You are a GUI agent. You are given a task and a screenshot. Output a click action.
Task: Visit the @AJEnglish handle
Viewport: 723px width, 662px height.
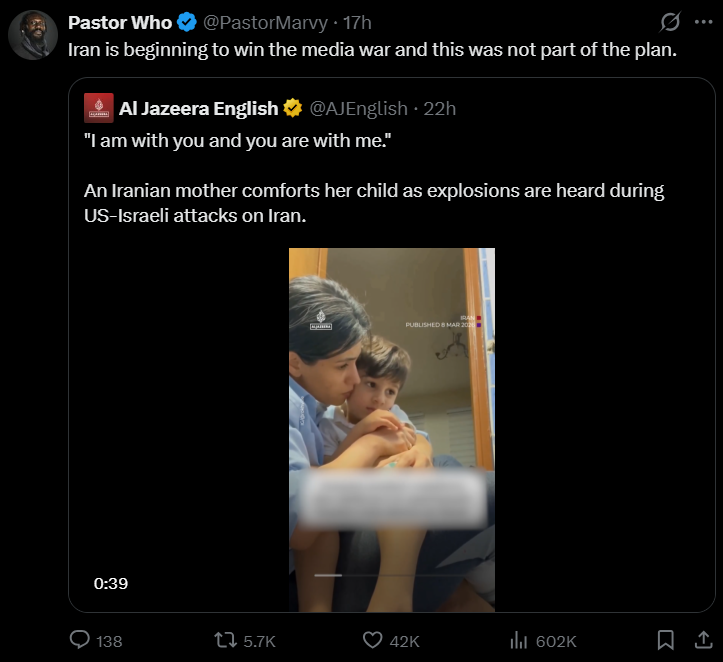click(358, 108)
